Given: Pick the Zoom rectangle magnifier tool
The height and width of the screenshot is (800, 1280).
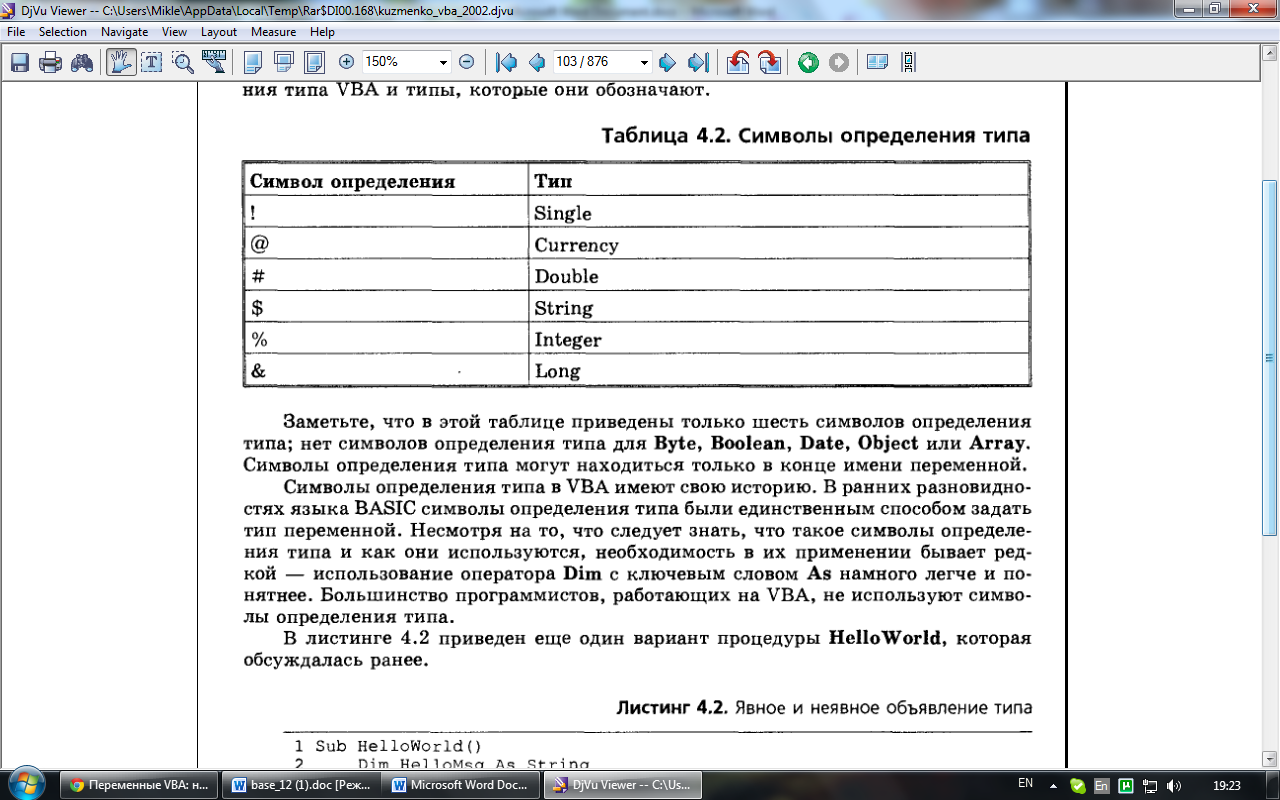Looking at the screenshot, I should (x=182, y=62).
